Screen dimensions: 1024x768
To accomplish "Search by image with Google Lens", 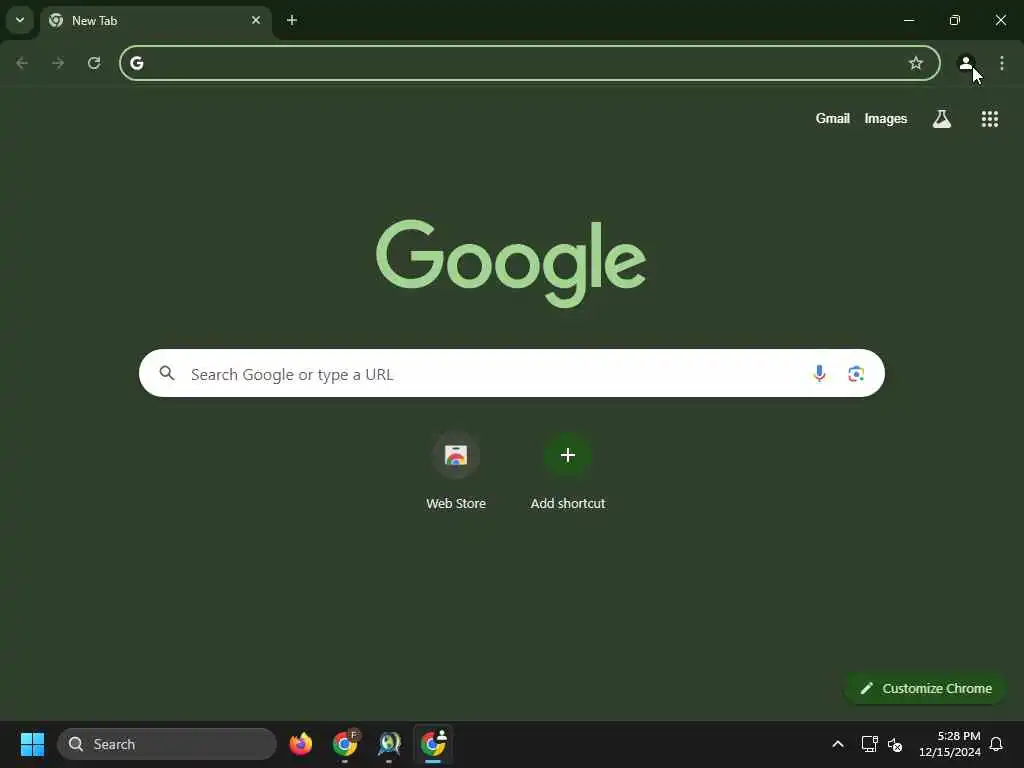I will click(x=856, y=373).
